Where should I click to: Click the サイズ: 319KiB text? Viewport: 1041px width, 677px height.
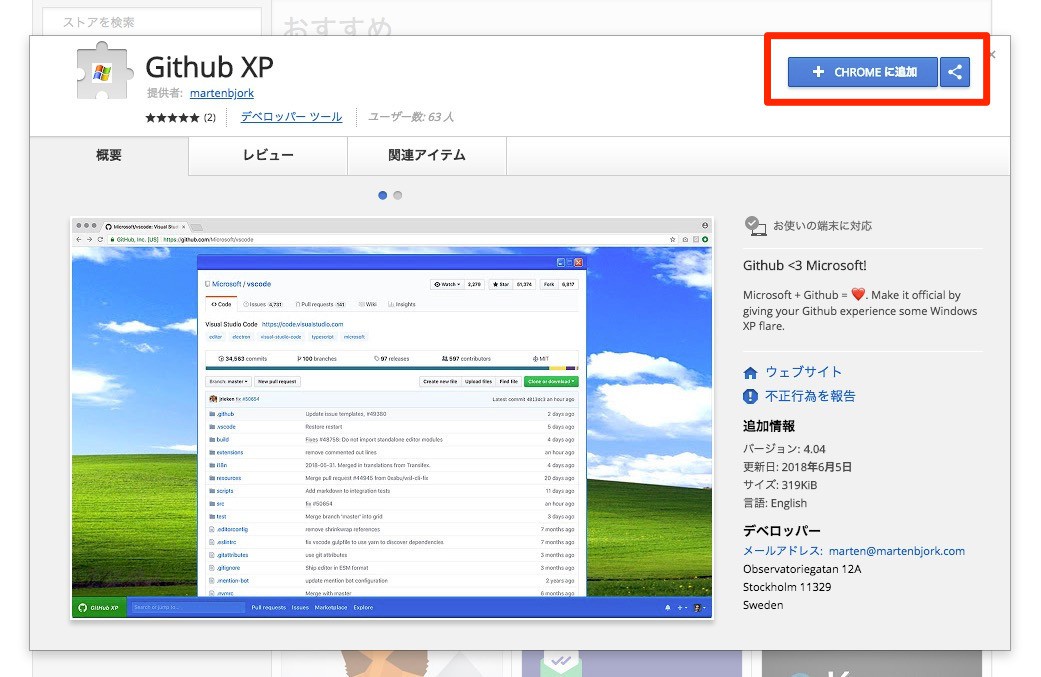[x=780, y=485]
